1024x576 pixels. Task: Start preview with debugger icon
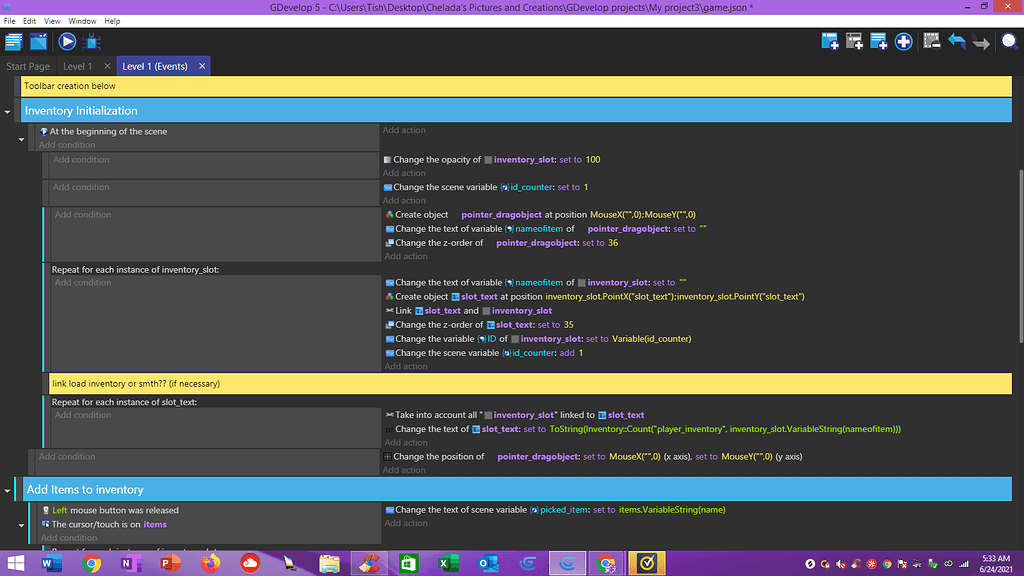(93, 41)
